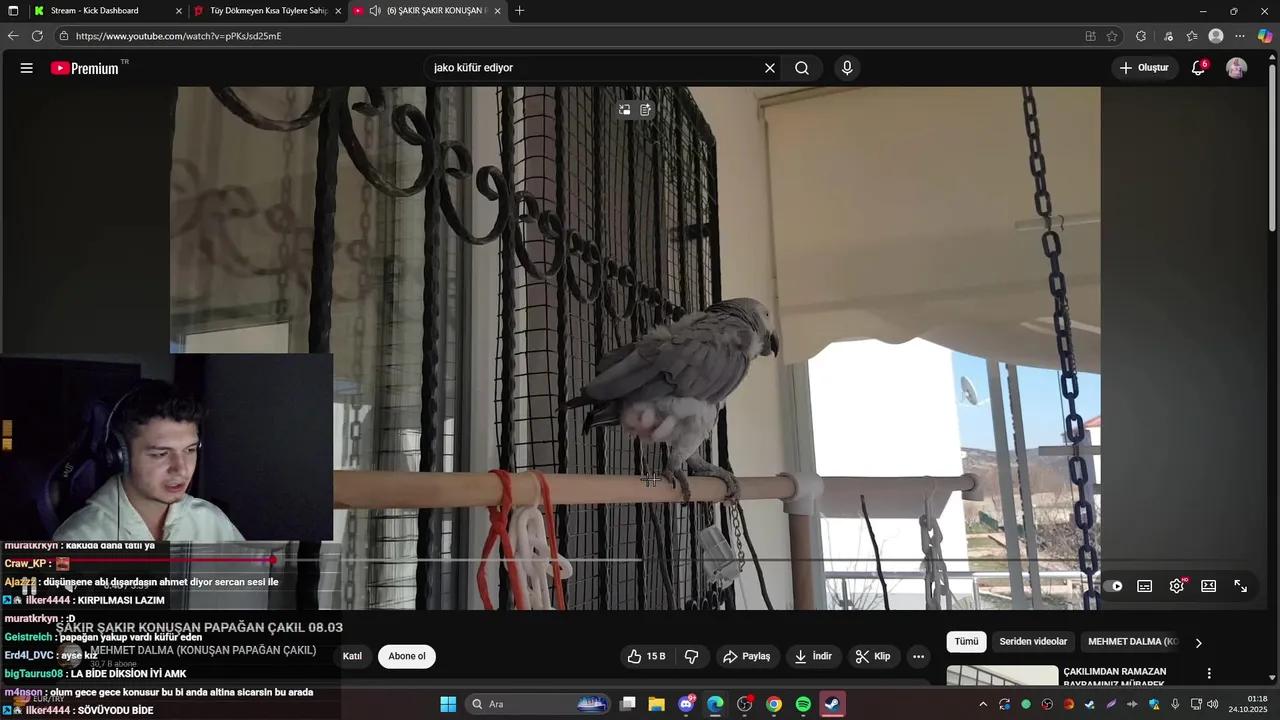Click the Paylaş share button
The width and height of the screenshot is (1280, 720).
pos(746,656)
